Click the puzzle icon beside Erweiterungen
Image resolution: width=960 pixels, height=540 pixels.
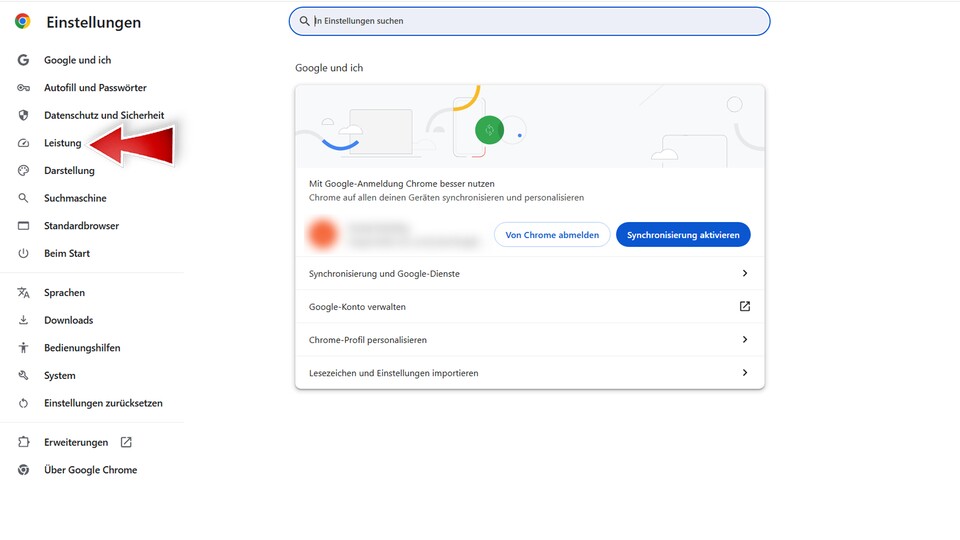23,442
